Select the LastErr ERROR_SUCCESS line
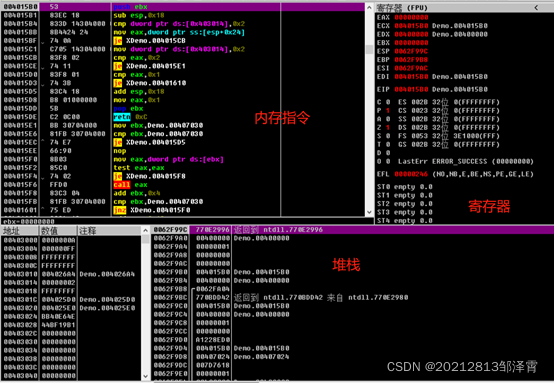This screenshot has height=383, width=554. pyautogui.click(x=466, y=161)
